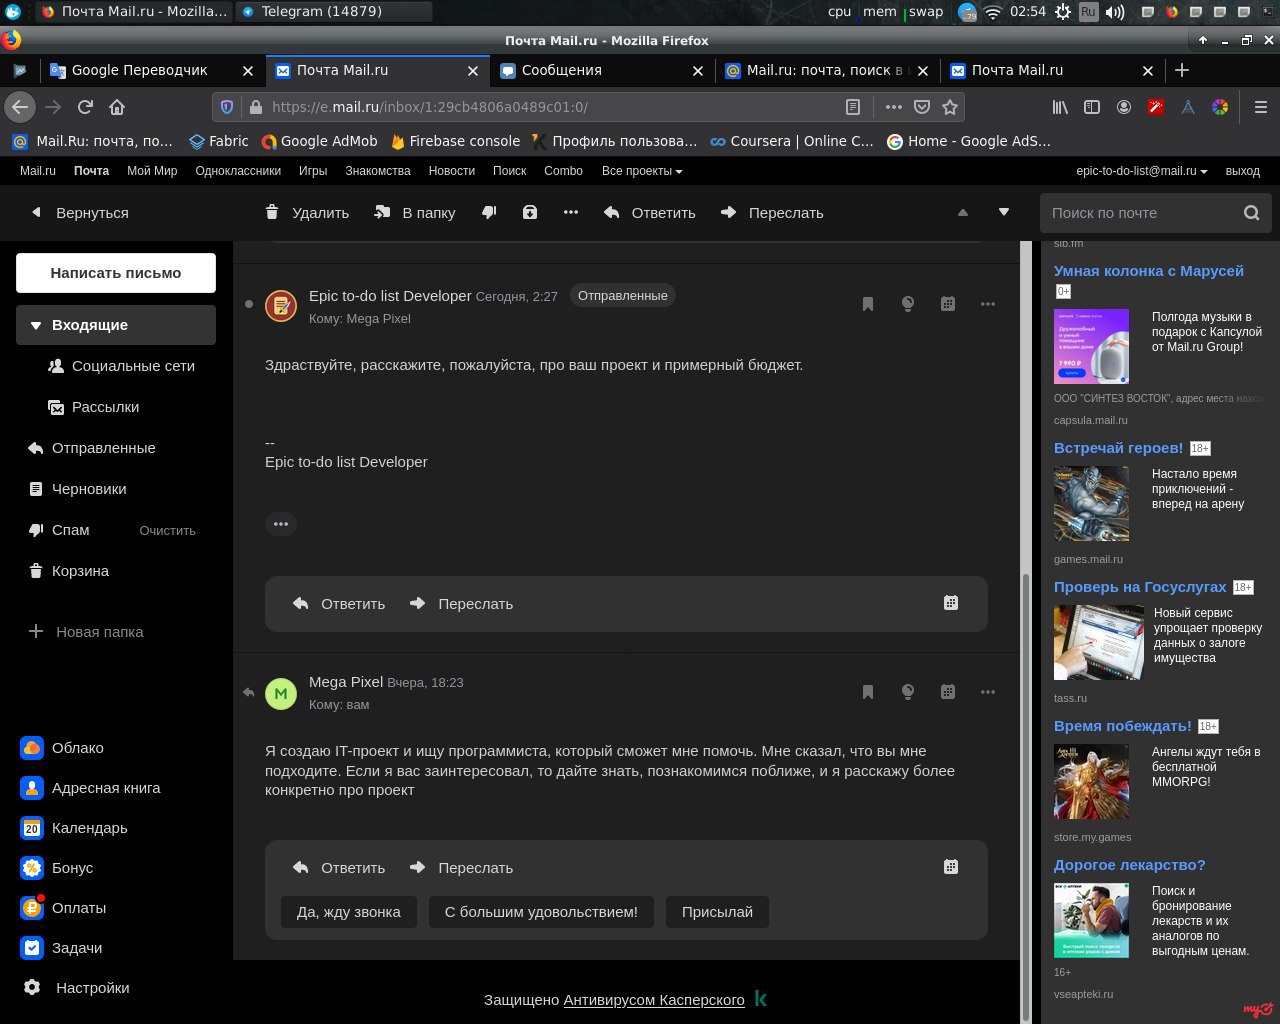Open Бонус service
The width and height of the screenshot is (1280, 1024).
[x=57, y=868]
